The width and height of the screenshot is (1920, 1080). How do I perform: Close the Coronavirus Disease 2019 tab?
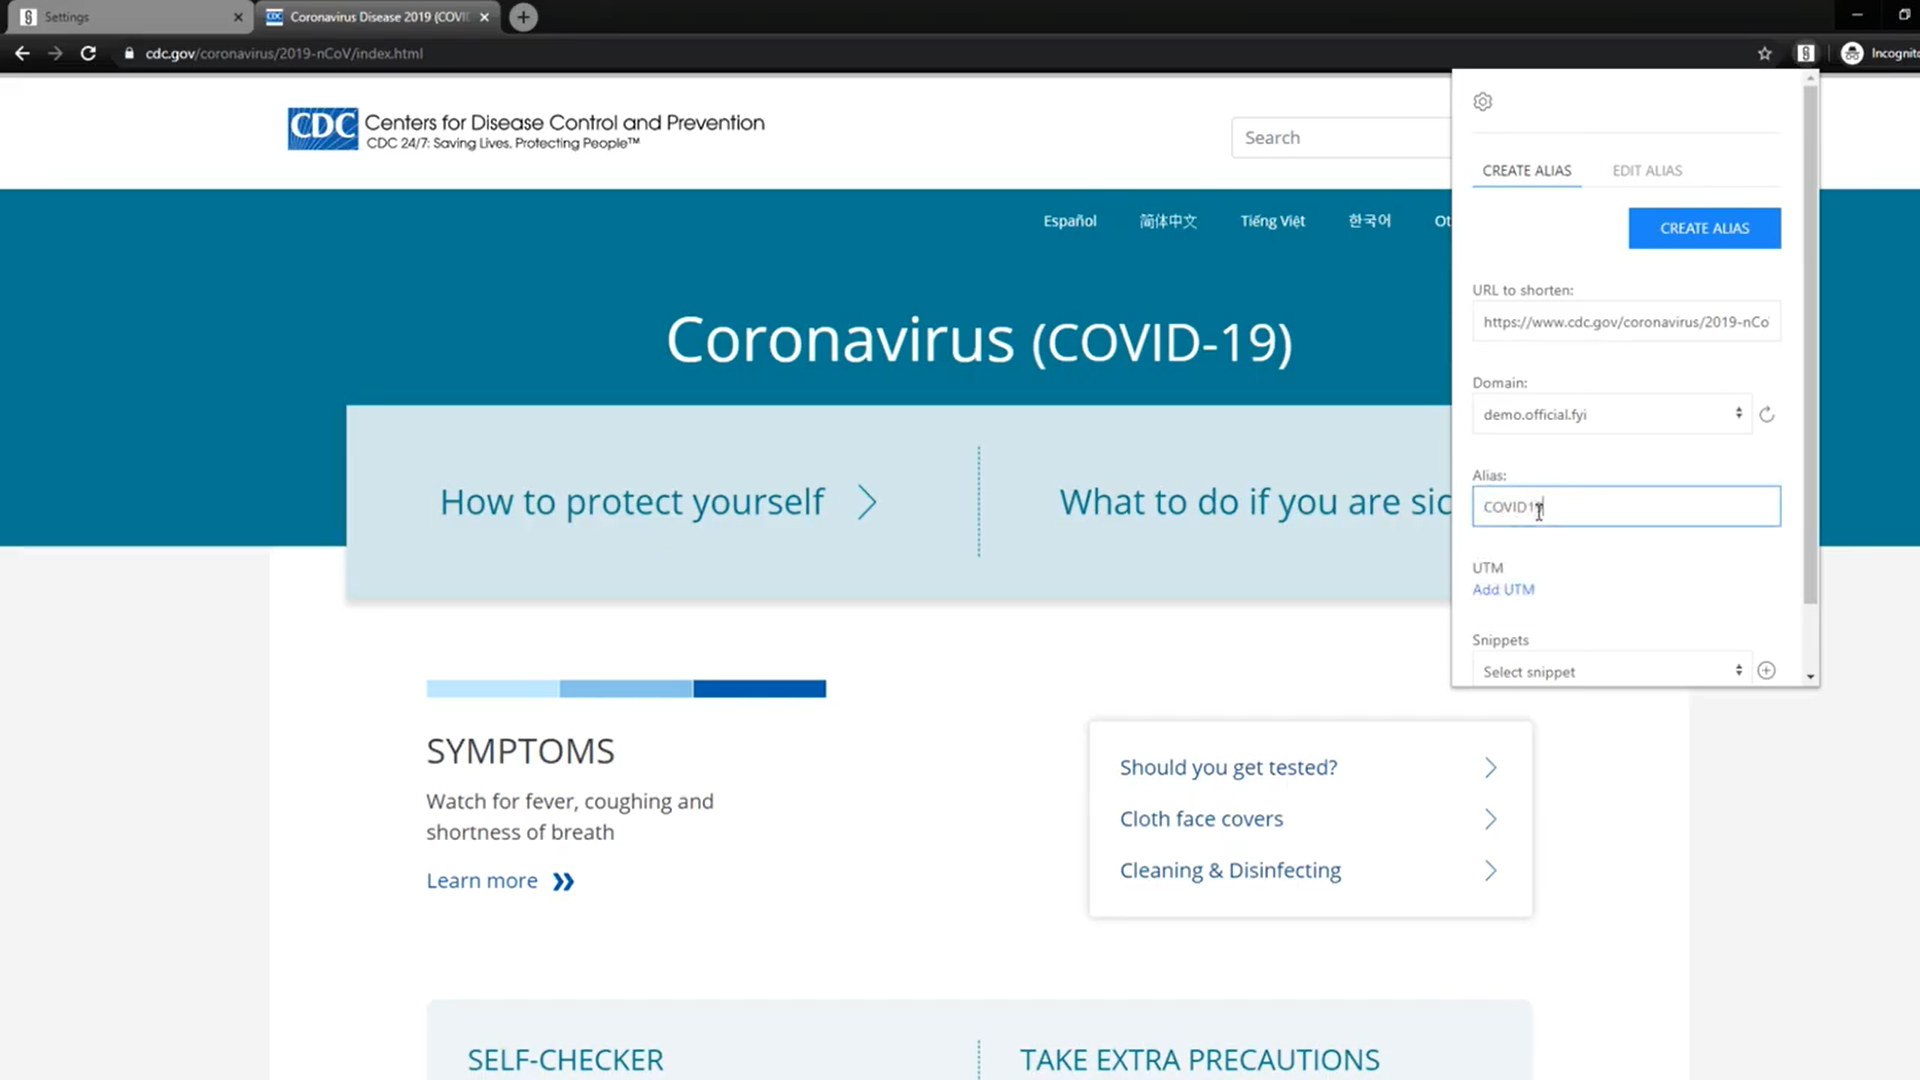tap(484, 17)
